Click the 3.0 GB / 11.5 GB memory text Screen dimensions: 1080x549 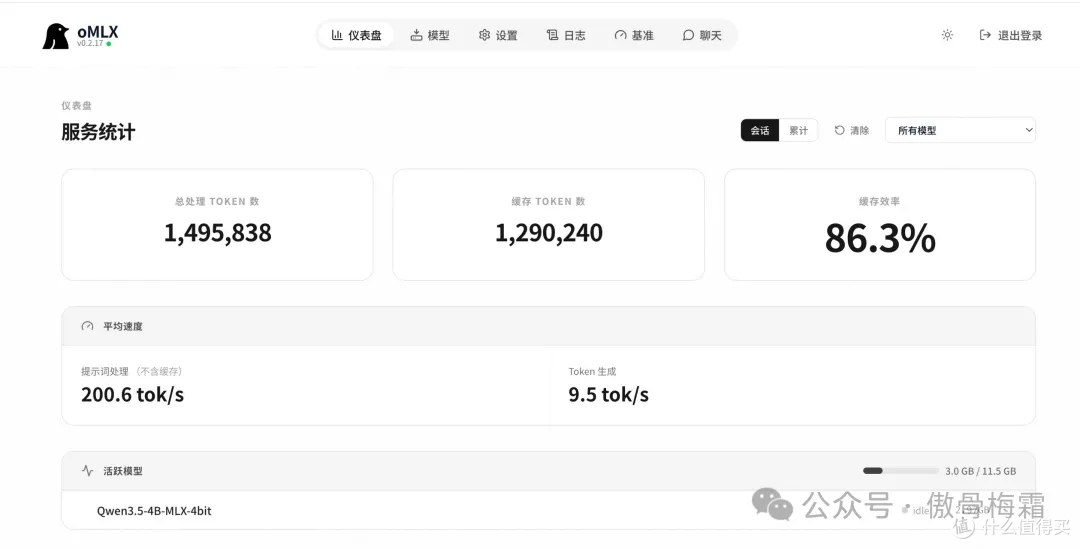pos(981,471)
